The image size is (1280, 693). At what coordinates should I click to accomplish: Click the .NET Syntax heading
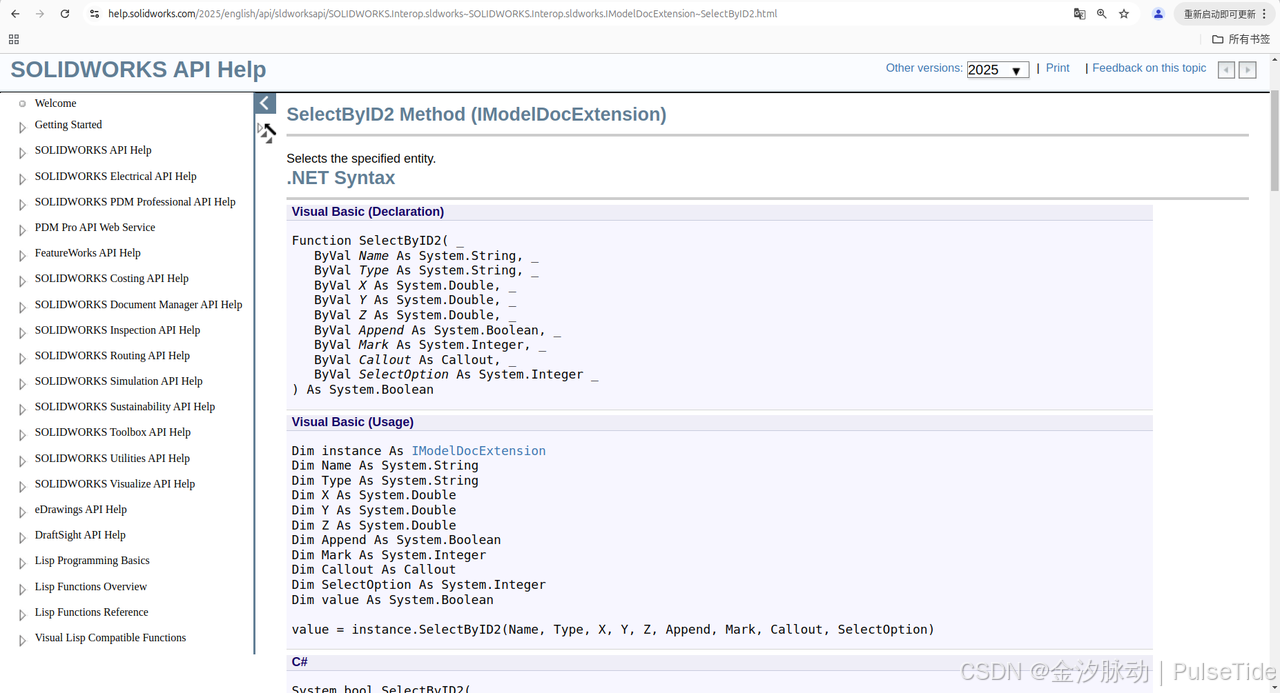click(341, 178)
